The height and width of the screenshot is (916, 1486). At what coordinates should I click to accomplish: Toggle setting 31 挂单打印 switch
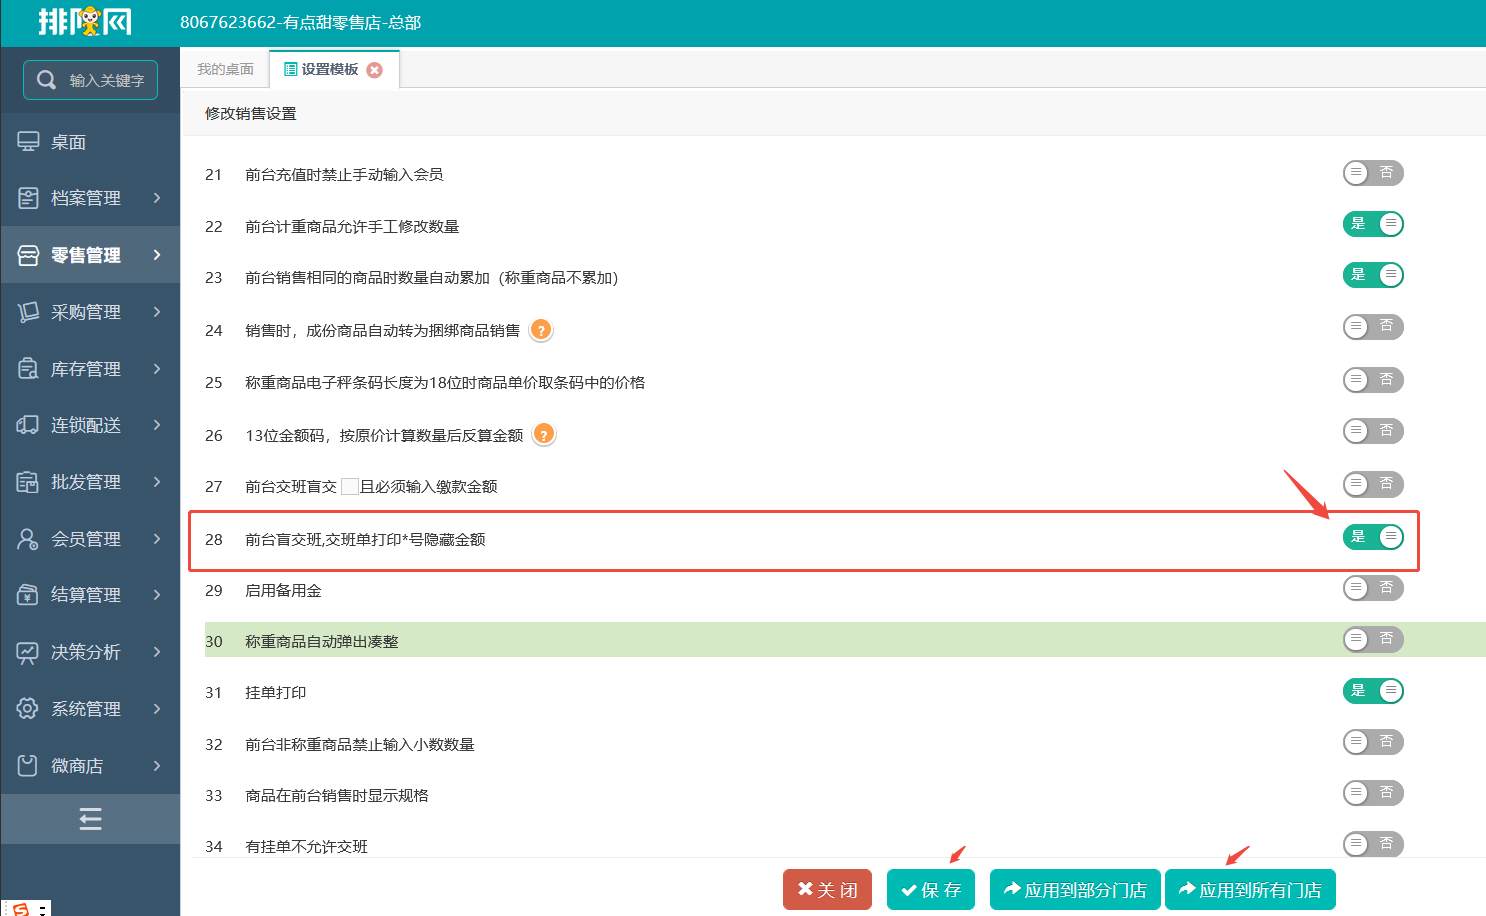1373,691
